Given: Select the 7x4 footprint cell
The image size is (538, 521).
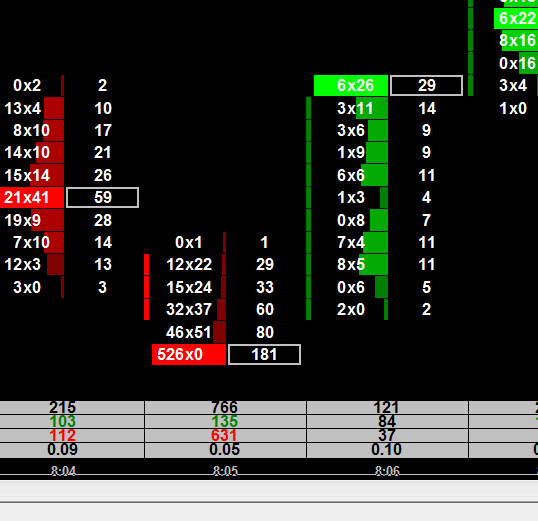Looking at the screenshot, I should 351,243.
